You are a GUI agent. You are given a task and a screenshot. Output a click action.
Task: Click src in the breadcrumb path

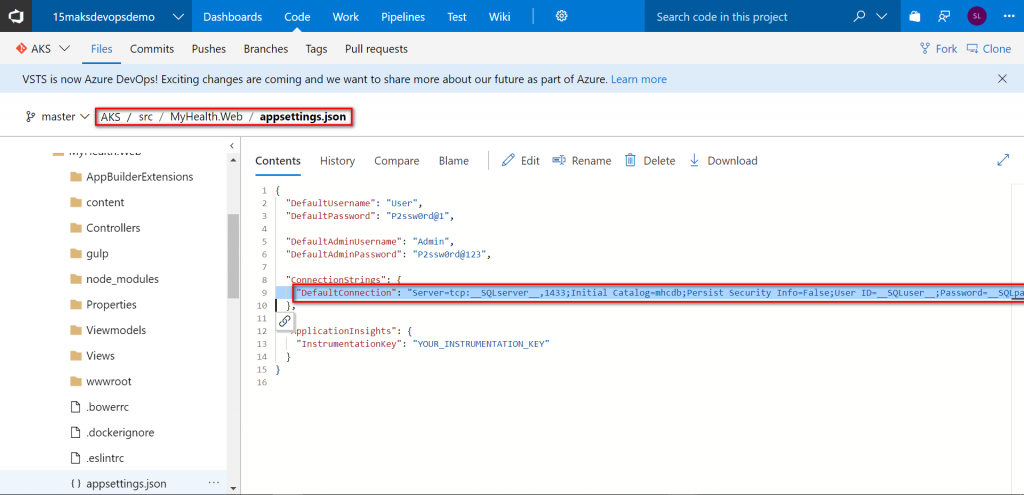pos(145,117)
